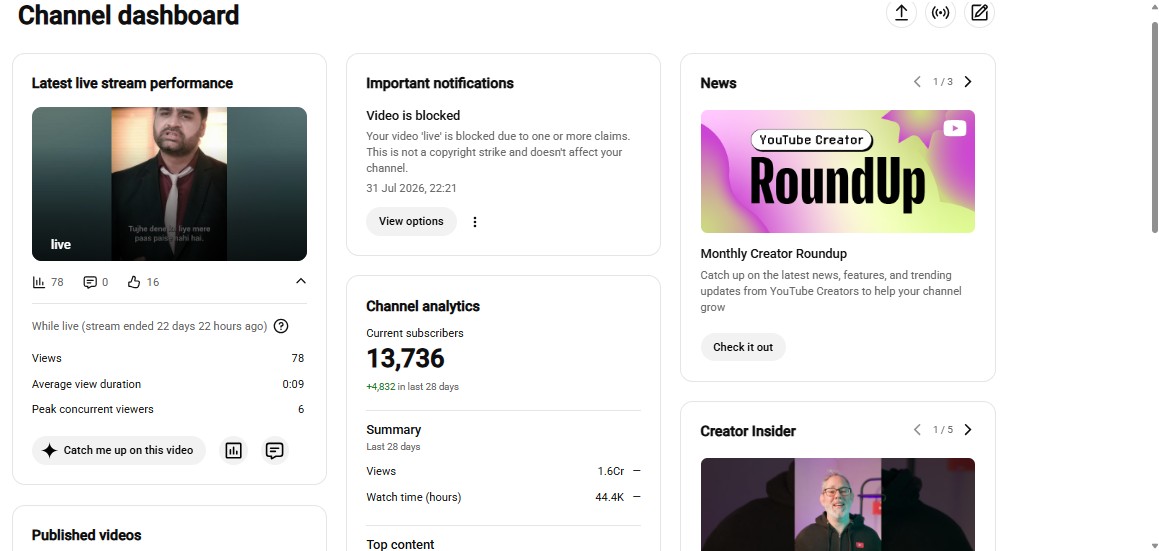1159x551 pixels.
Task: Click the upload videos arrow icon
Action: point(901,13)
